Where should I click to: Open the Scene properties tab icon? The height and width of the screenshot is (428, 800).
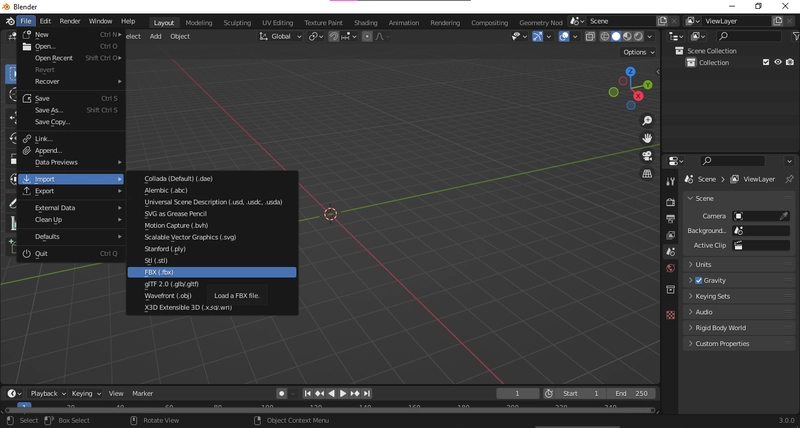[670, 251]
